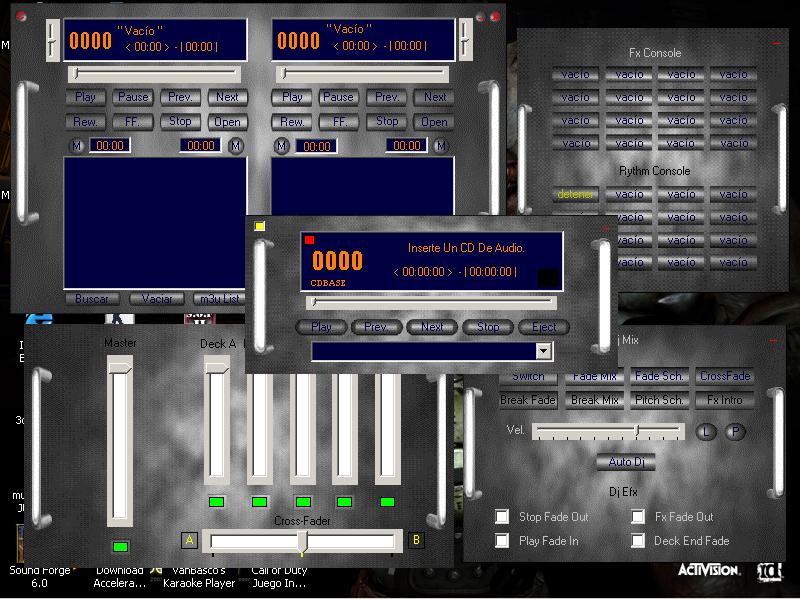Click the Cross-Fader slider handle

302,541
